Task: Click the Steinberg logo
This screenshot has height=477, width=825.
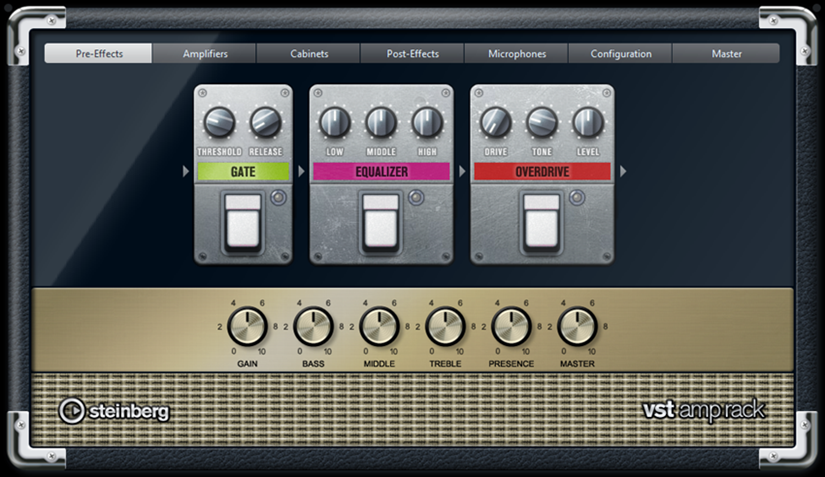Action: pyautogui.click(x=114, y=411)
